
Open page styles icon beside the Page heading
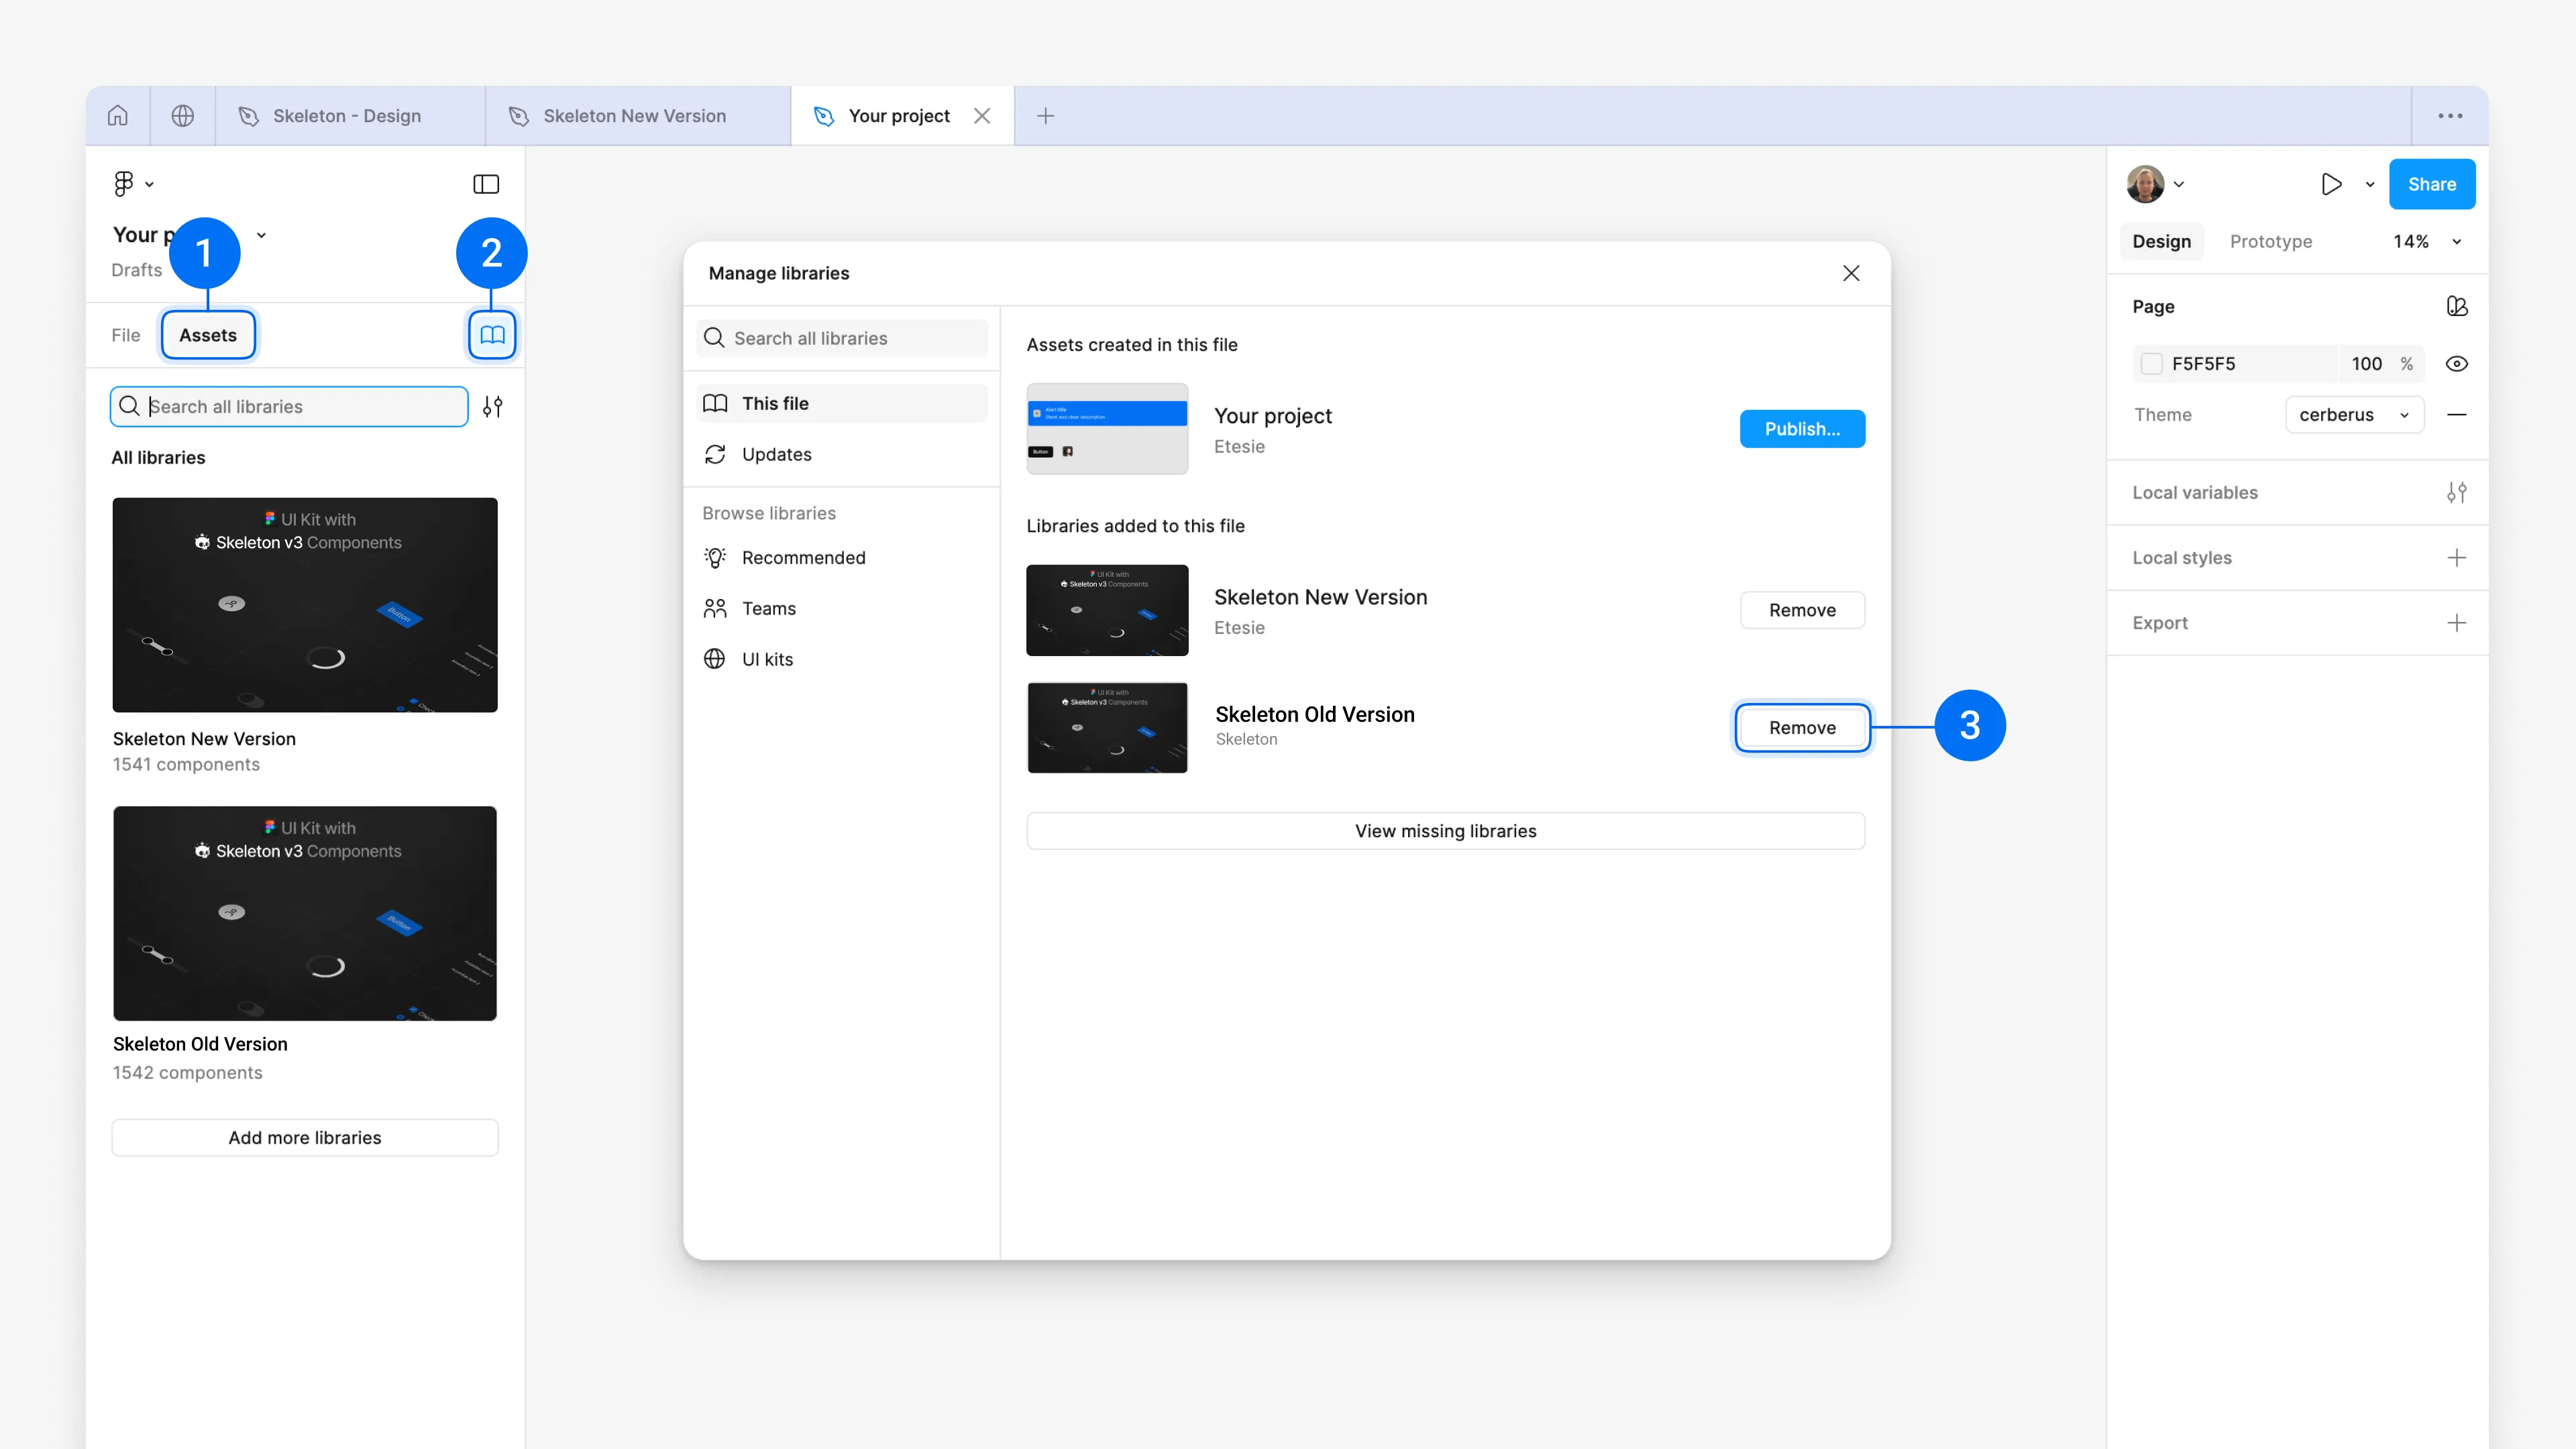2458,306
